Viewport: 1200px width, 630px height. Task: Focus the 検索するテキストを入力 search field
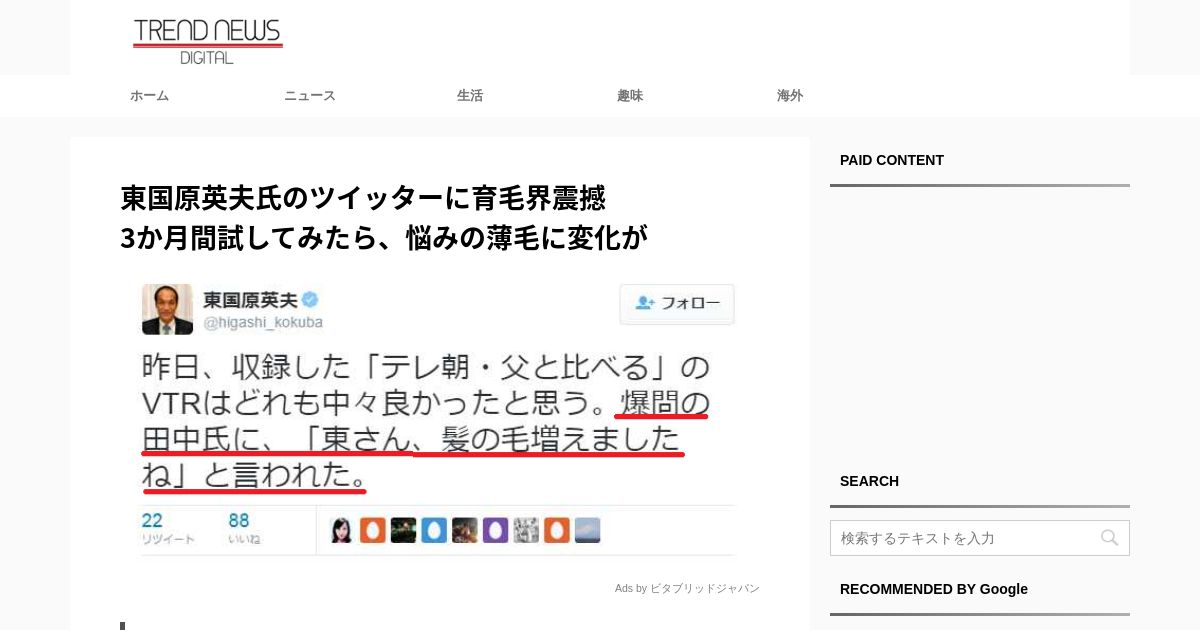click(980, 538)
